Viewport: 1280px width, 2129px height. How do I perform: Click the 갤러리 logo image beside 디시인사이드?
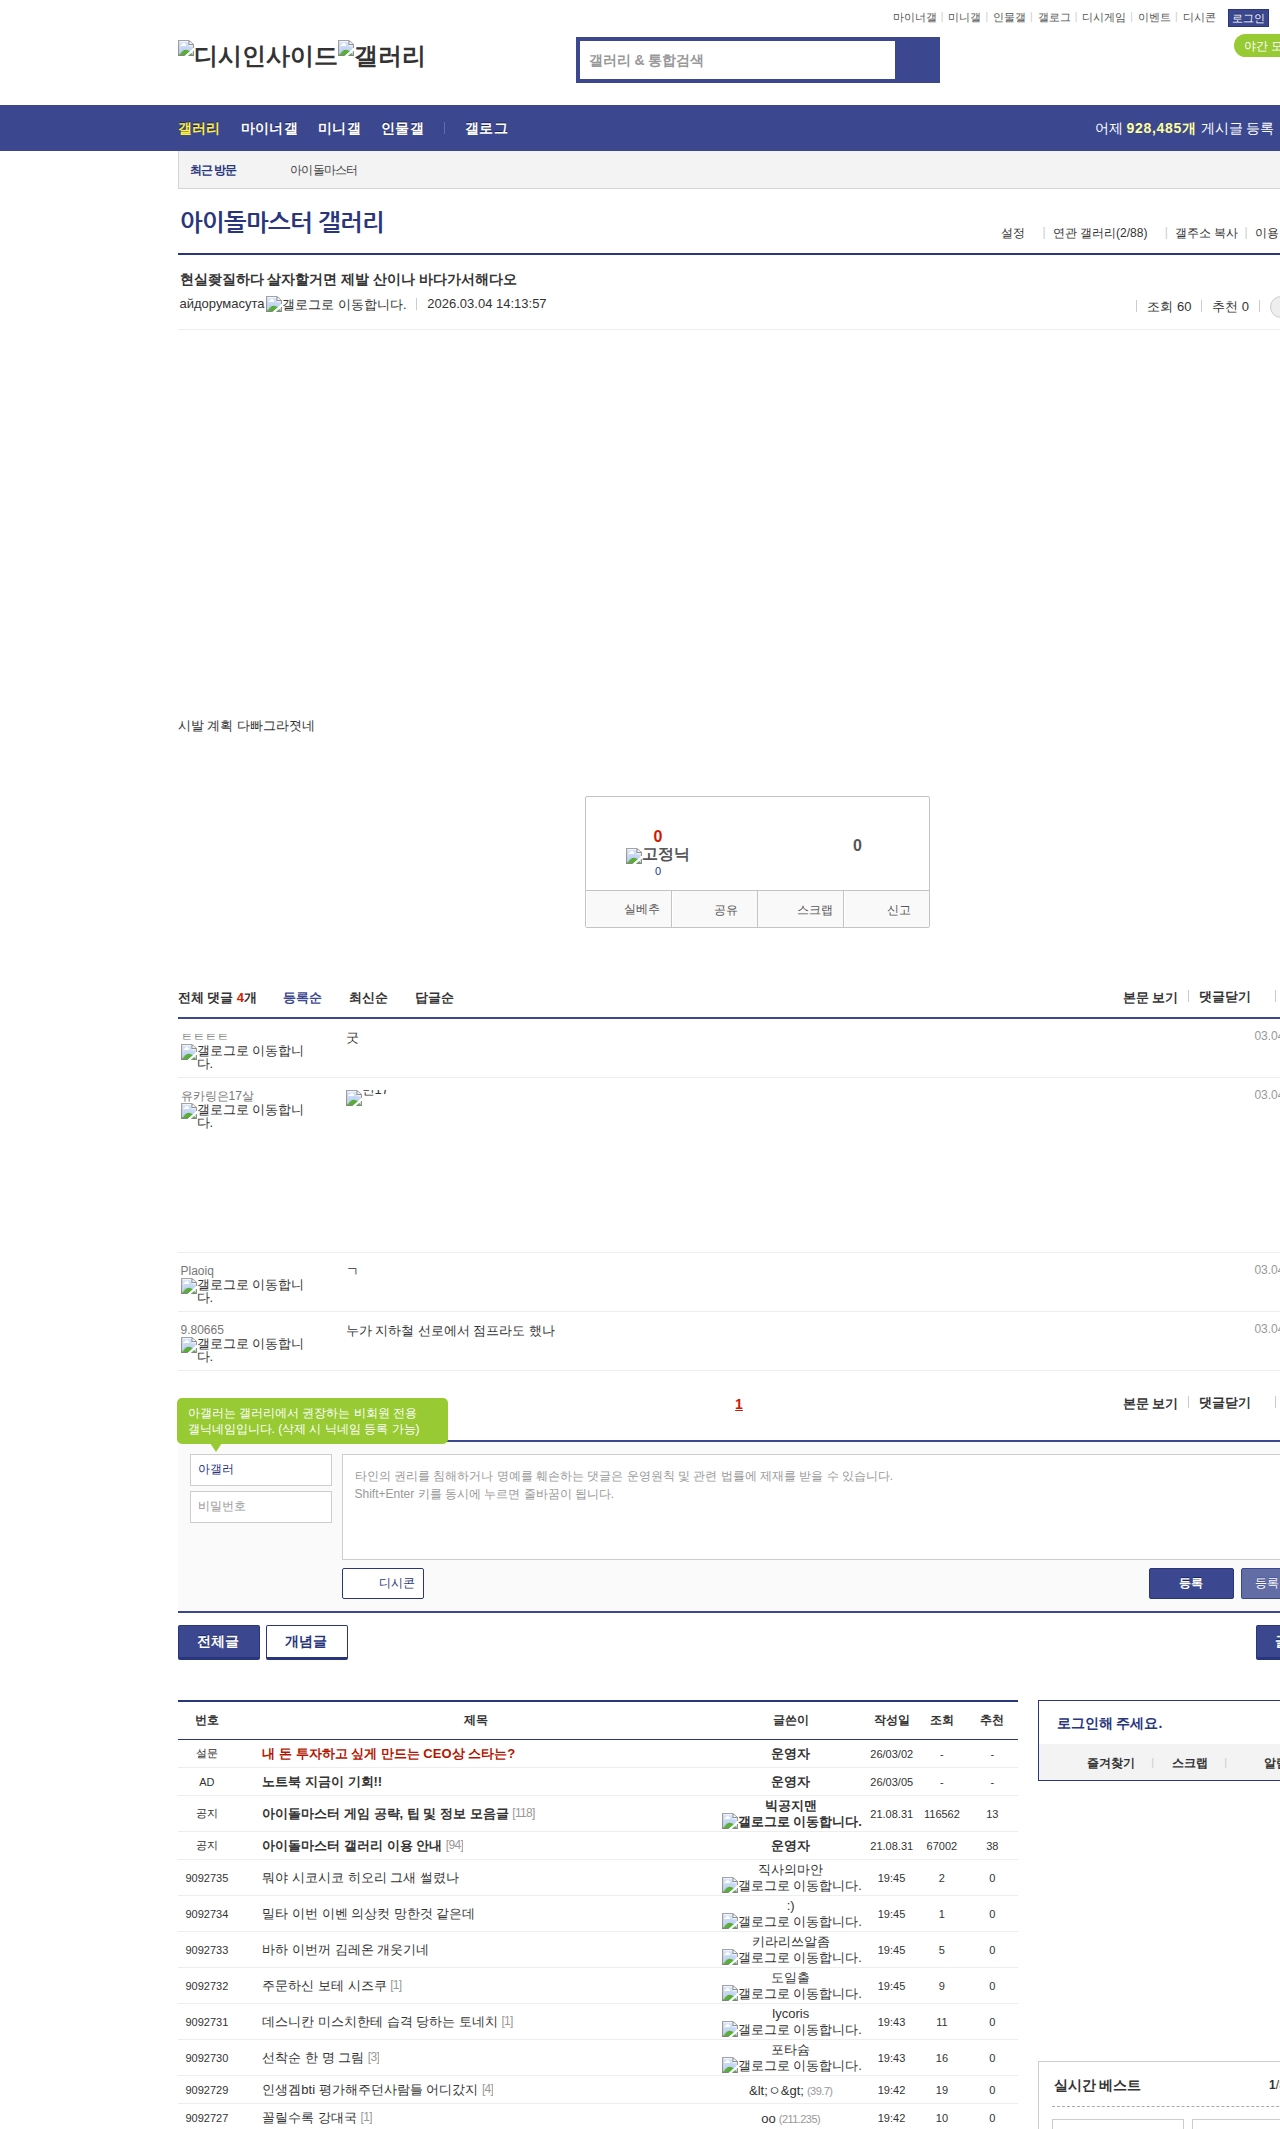(x=382, y=56)
